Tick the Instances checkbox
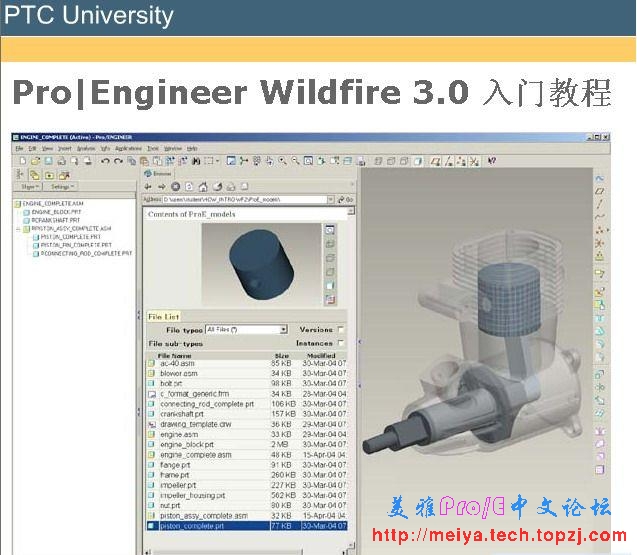Image resolution: width=637 pixels, height=555 pixels. click(x=341, y=343)
